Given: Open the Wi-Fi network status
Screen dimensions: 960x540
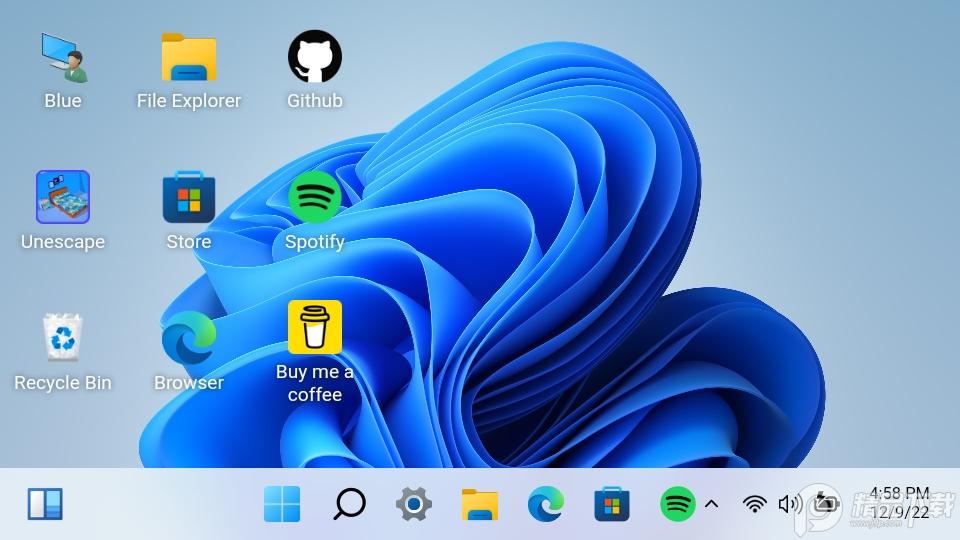Looking at the screenshot, I should point(755,504).
